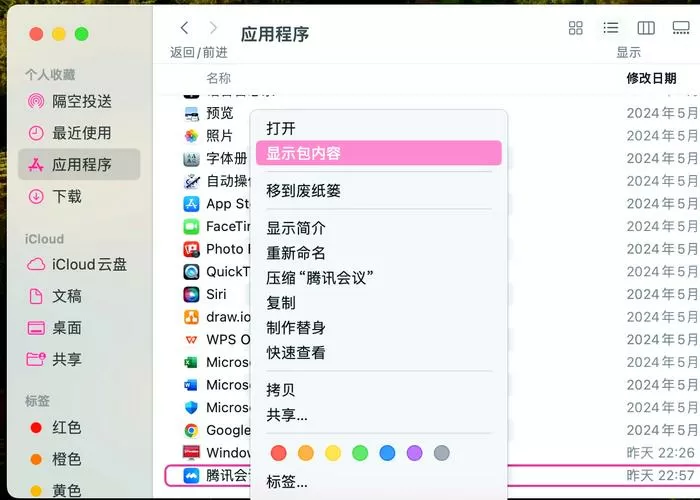Choose 压缩"腾讯会议" from context menu
700x500 pixels.
pyautogui.click(x=379, y=278)
